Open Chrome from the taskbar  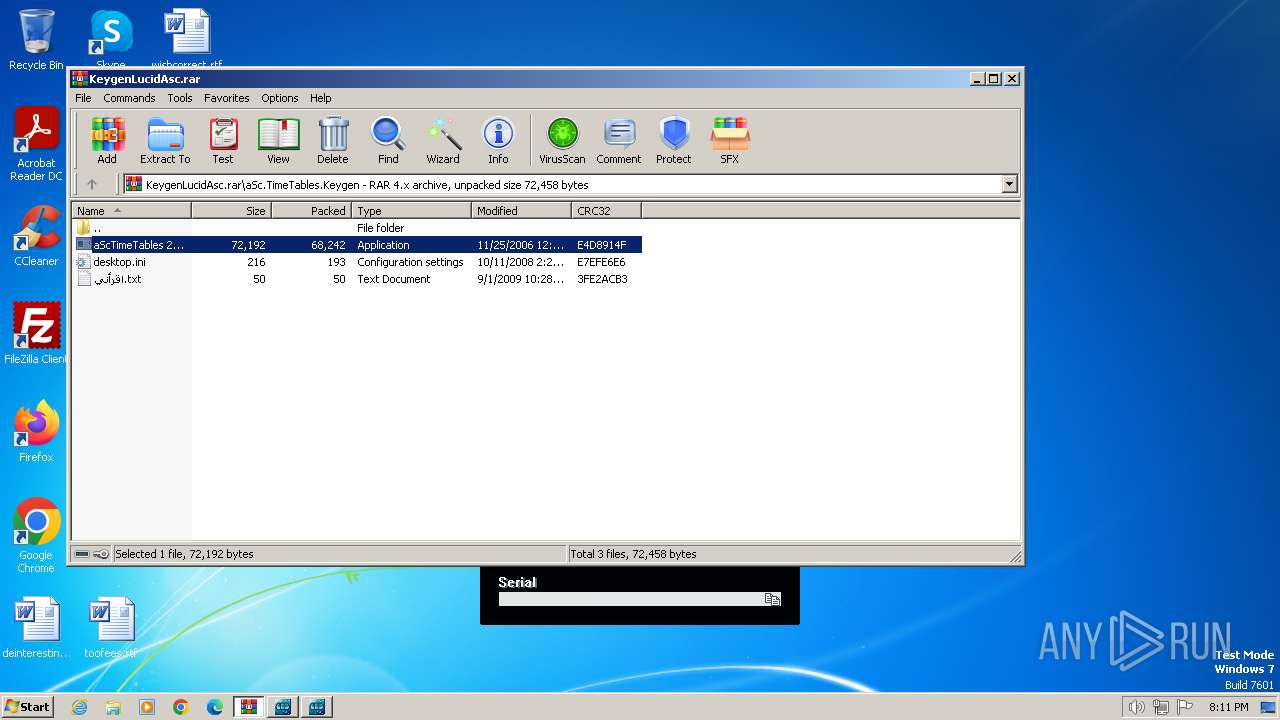coord(181,707)
